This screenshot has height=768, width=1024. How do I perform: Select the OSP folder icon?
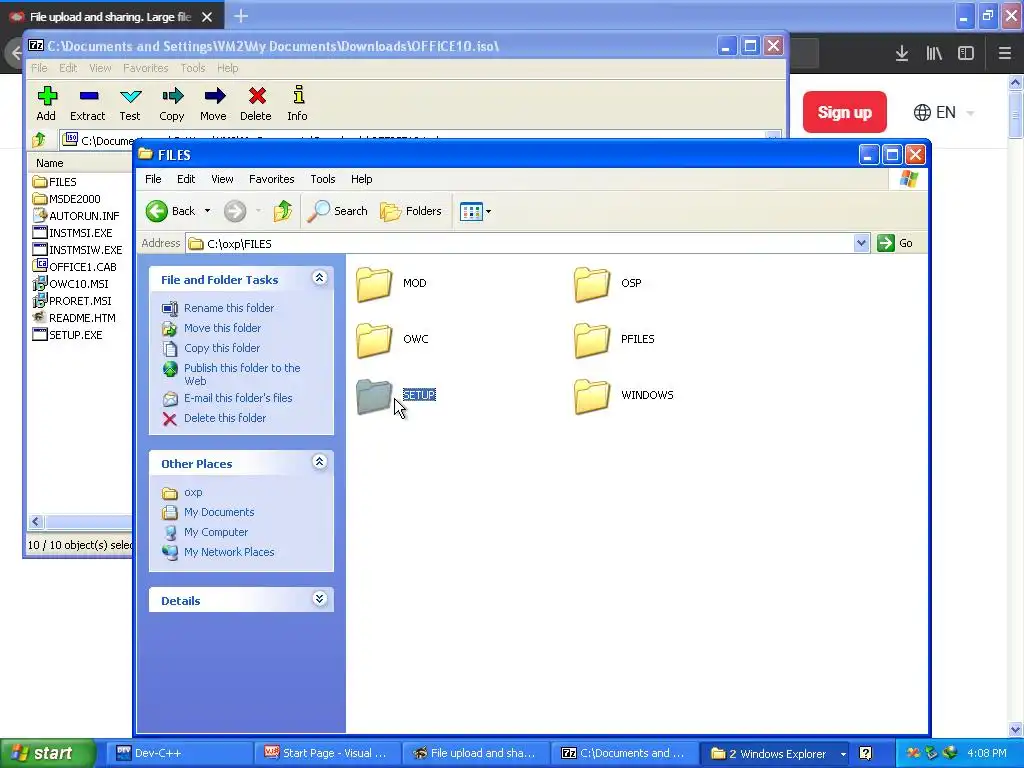(x=592, y=284)
